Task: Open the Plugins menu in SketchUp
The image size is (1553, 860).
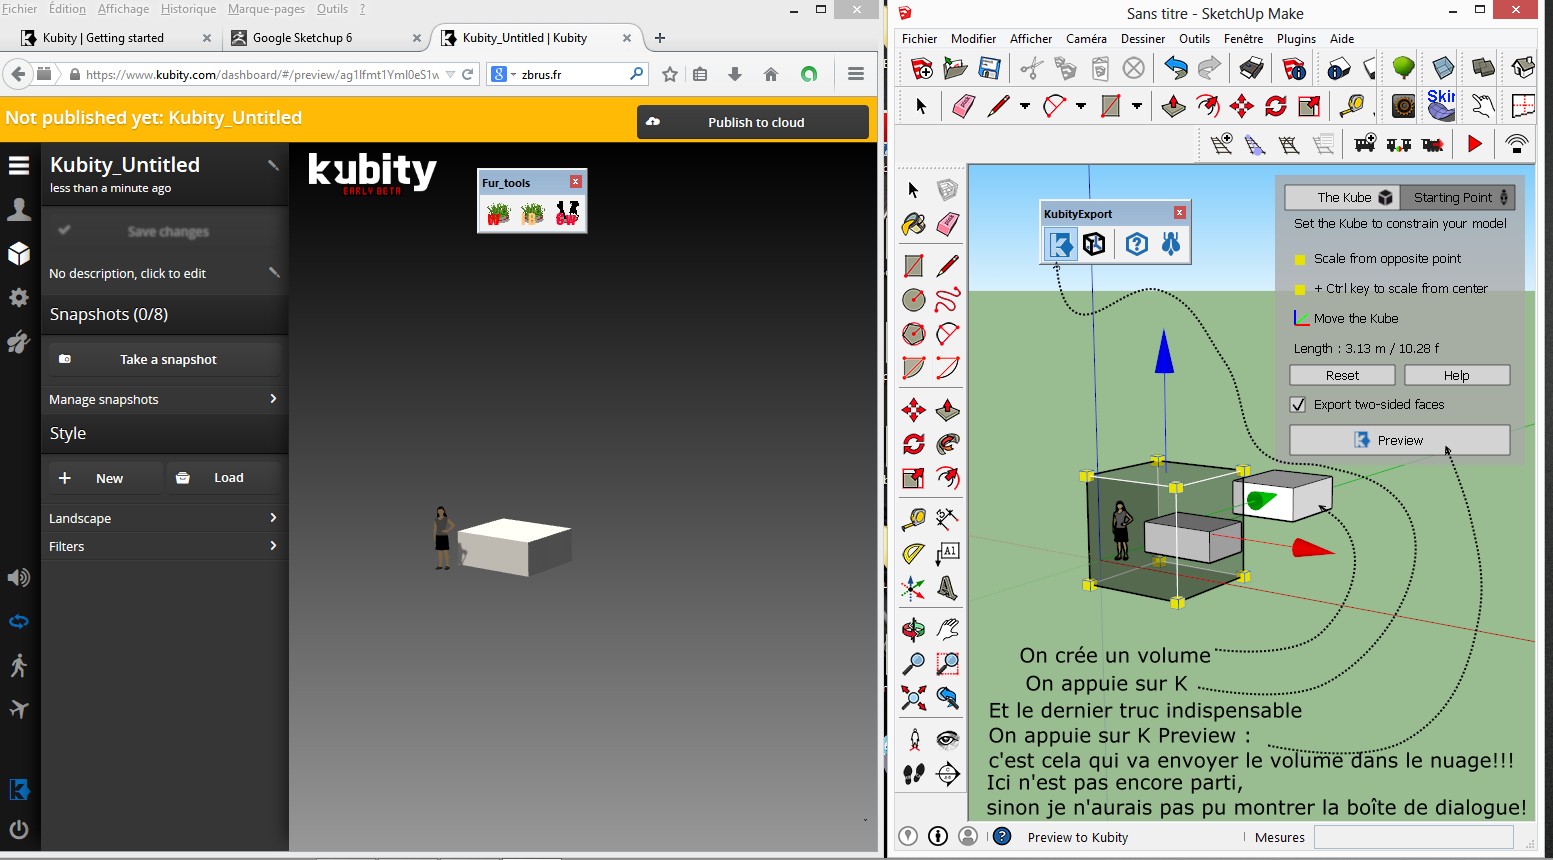Action: pyautogui.click(x=1296, y=39)
